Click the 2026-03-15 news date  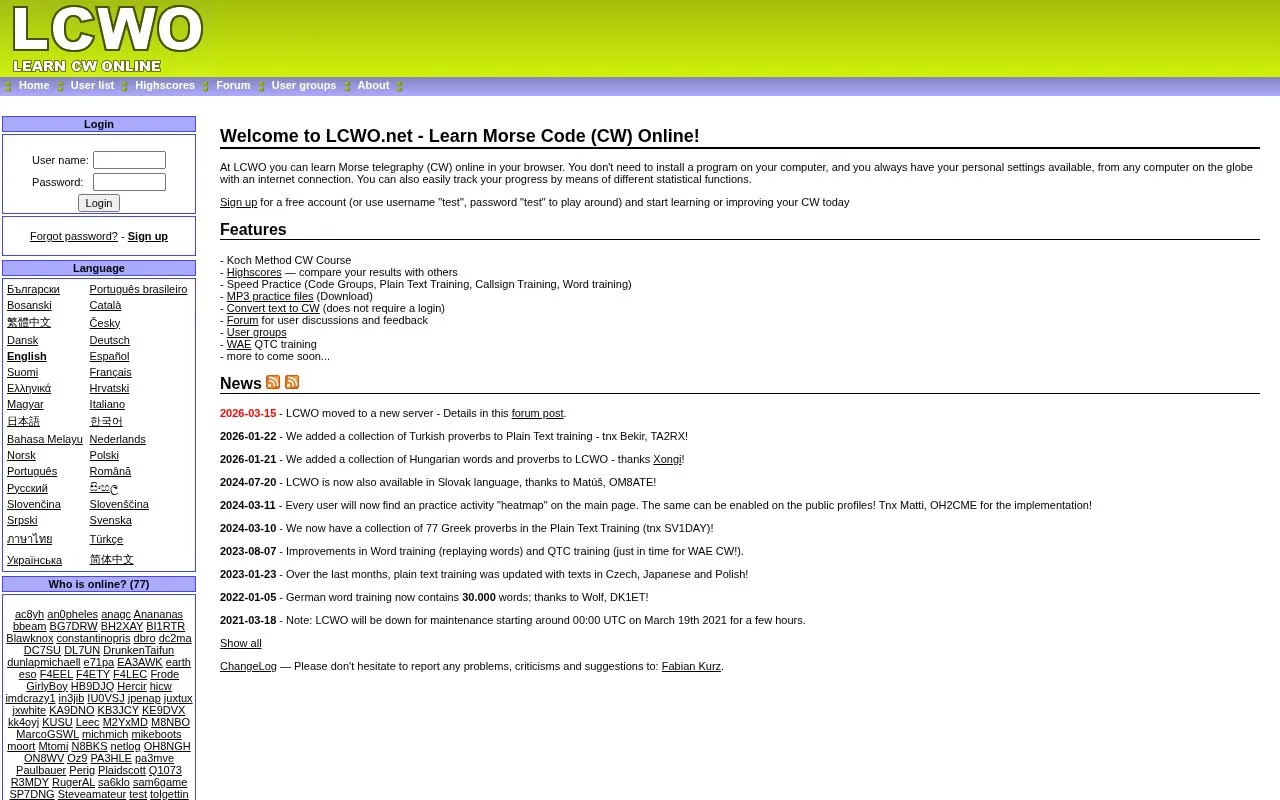pyautogui.click(x=248, y=413)
